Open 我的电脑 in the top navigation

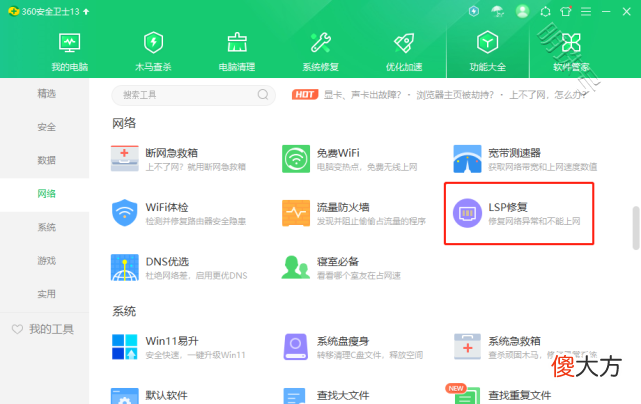(x=69, y=52)
